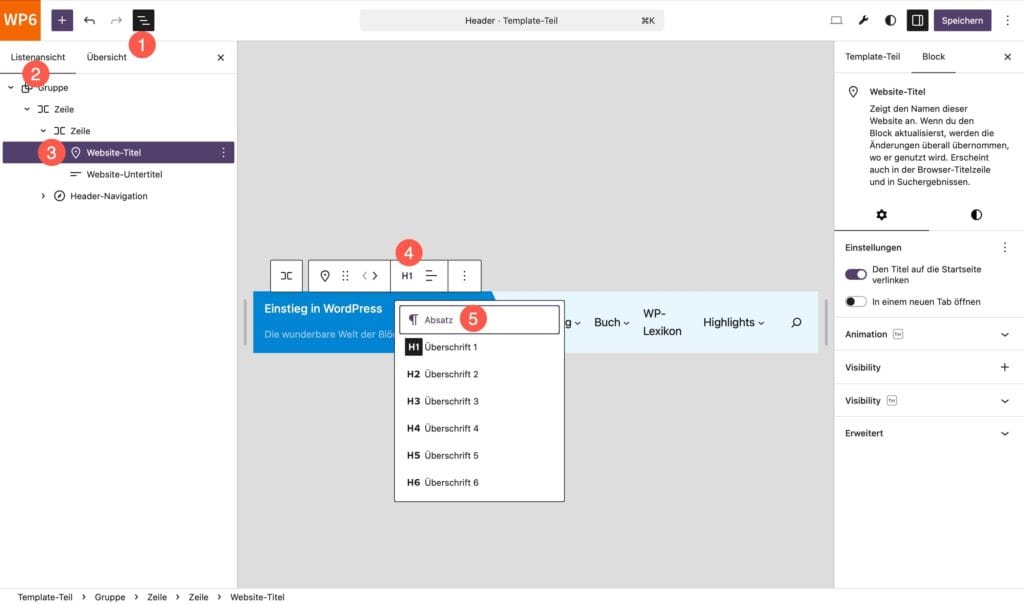Click the desktop preview icon
This screenshot has height=605, width=1024.
[x=837, y=20]
